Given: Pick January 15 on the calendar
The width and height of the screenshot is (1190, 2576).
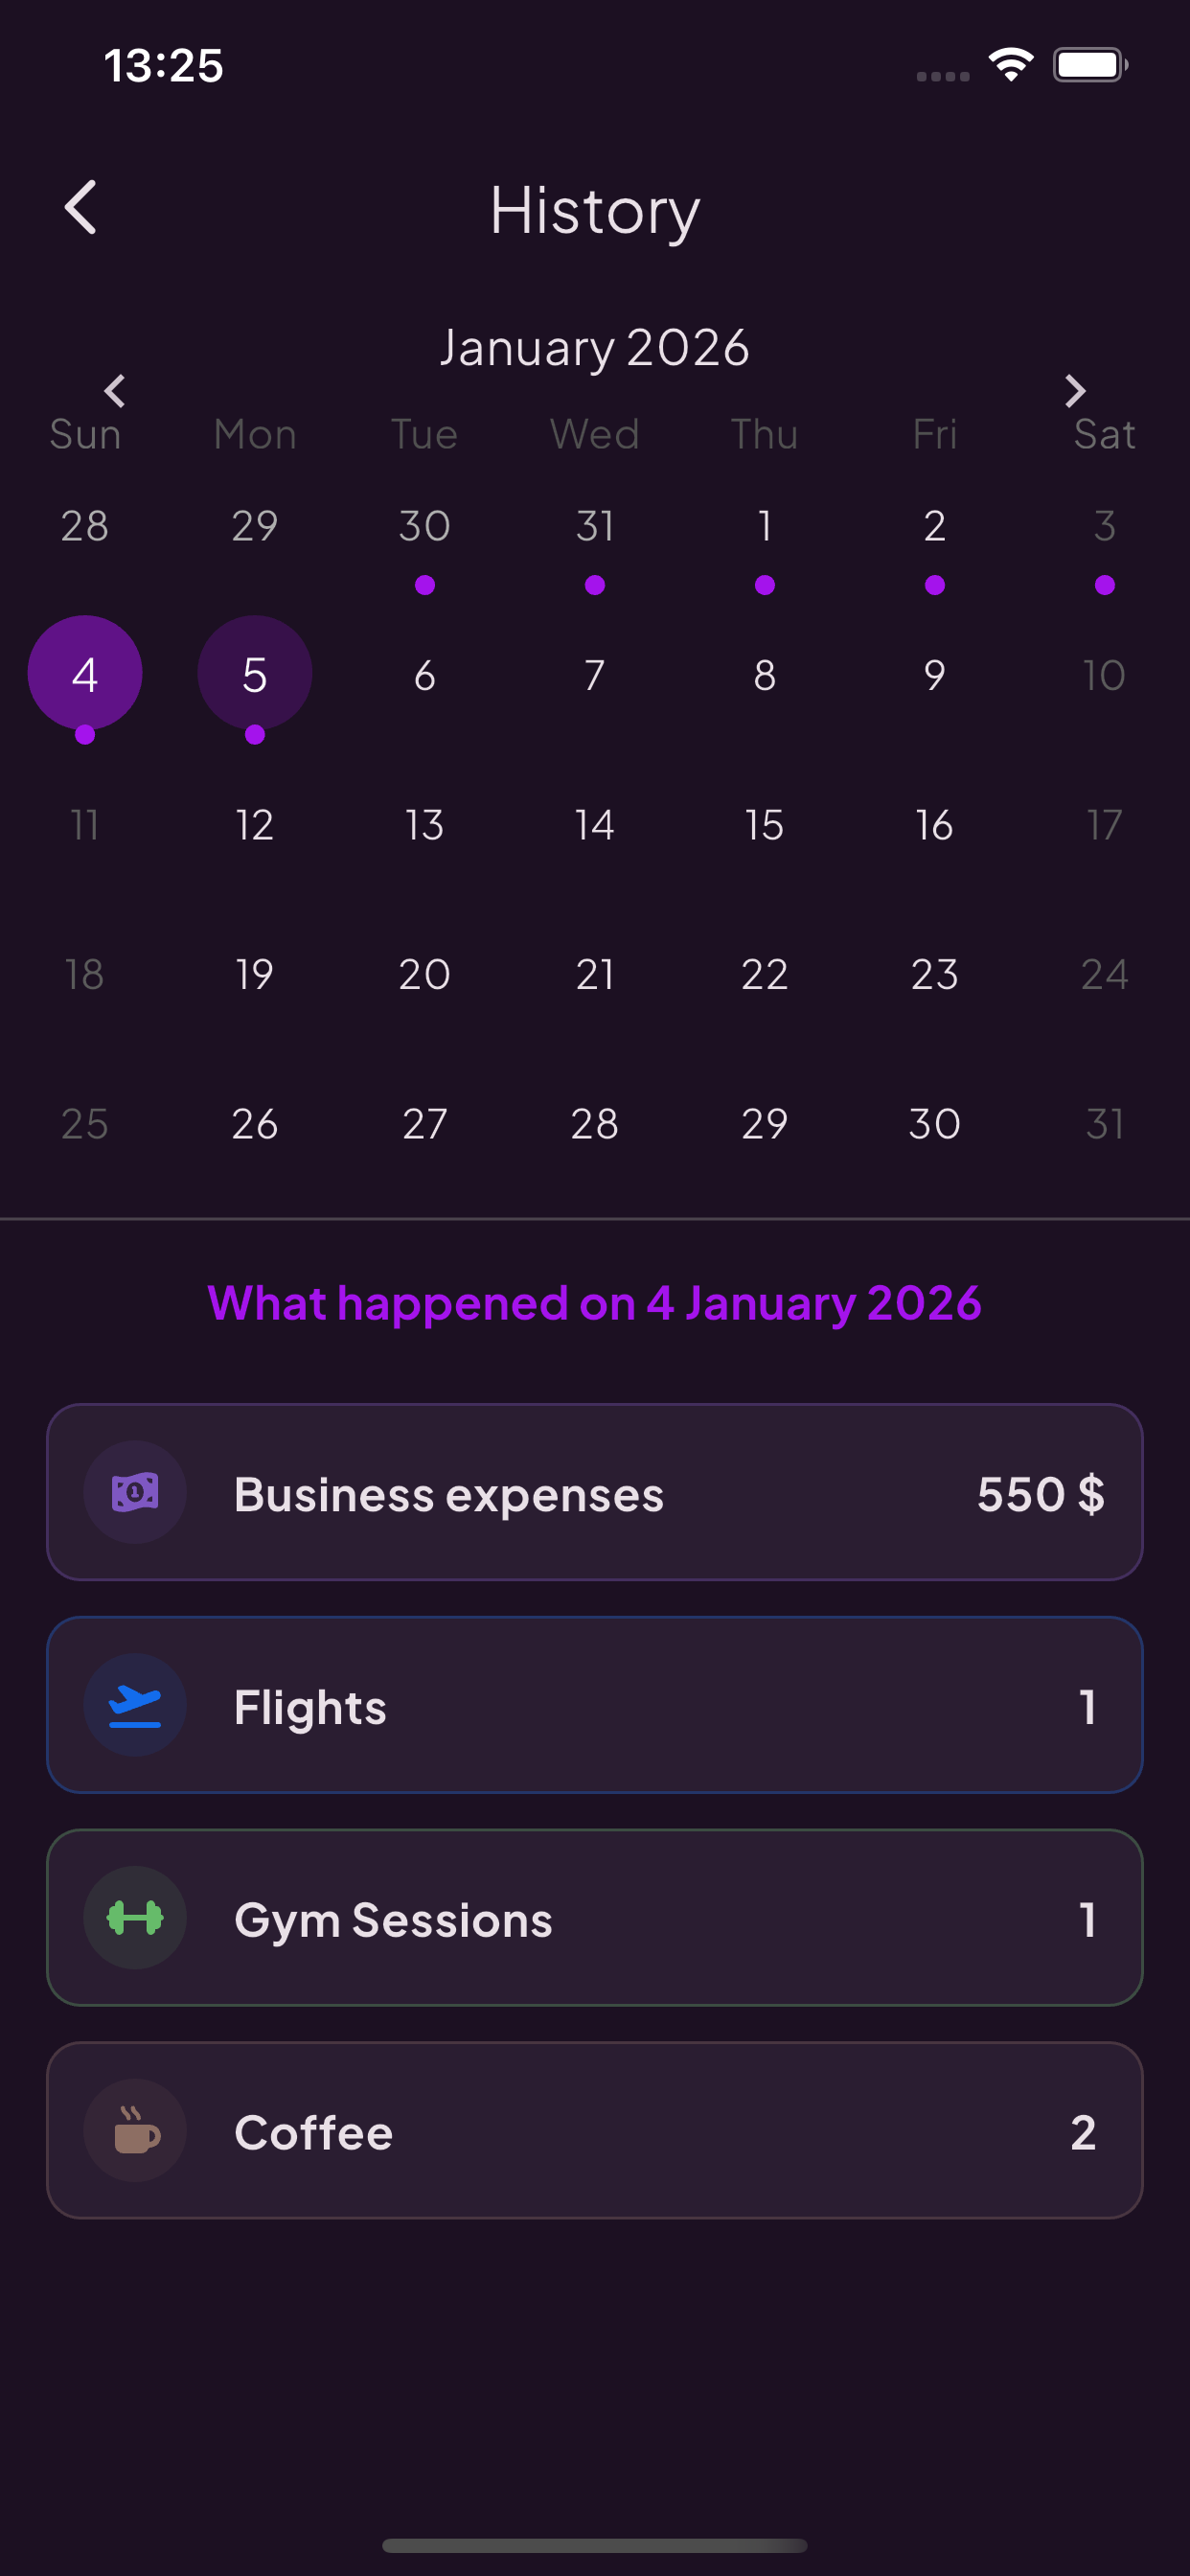Looking at the screenshot, I should point(765,825).
